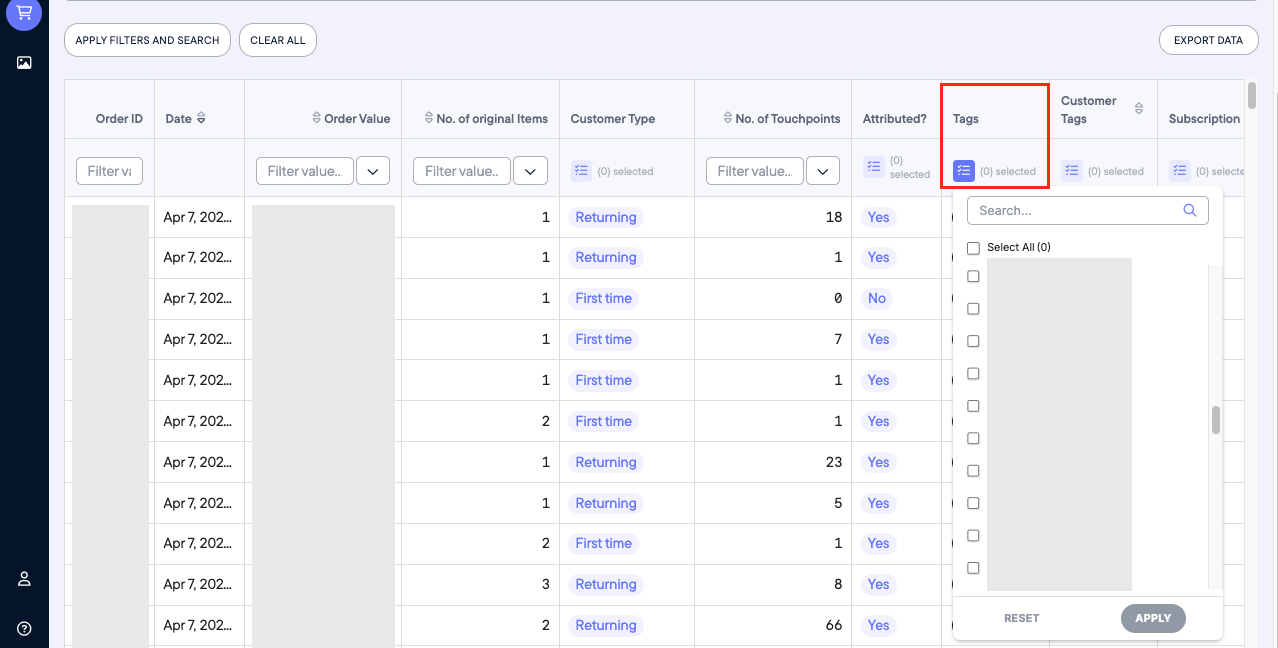The width and height of the screenshot is (1278, 648).
Task: Sort by Date column arrows
Action: coord(201,118)
